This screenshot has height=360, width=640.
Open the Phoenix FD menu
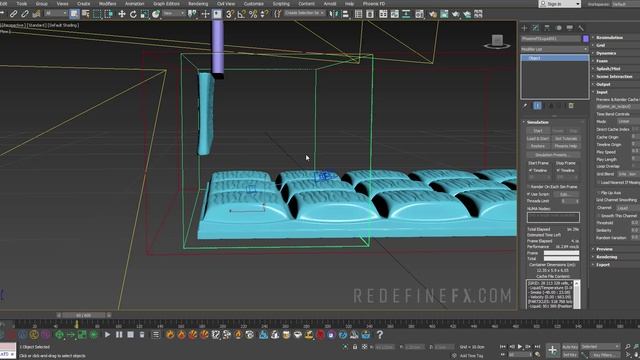tap(373, 4)
